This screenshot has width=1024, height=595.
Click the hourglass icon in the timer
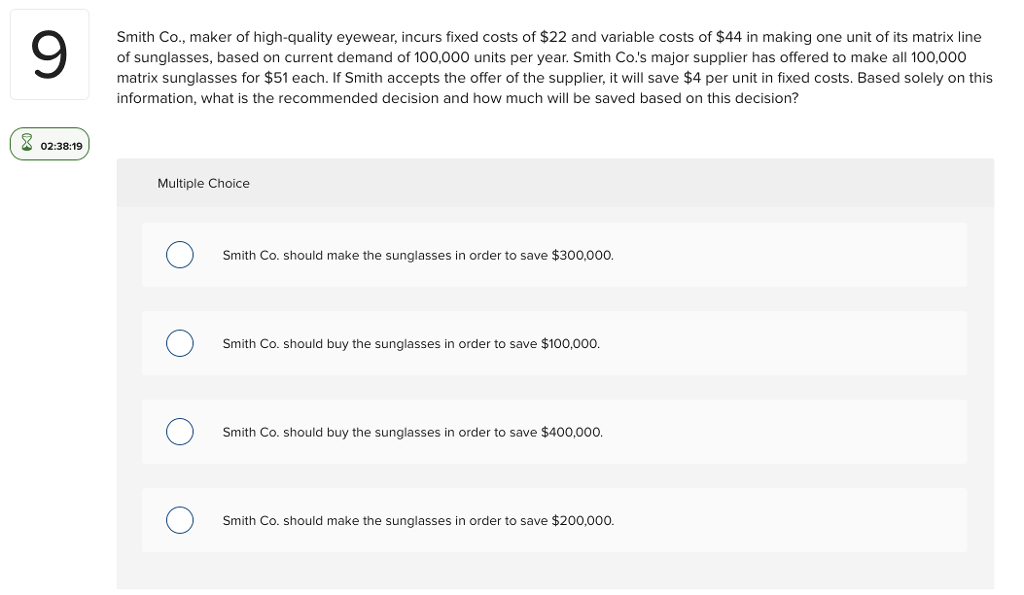[27, 142]
